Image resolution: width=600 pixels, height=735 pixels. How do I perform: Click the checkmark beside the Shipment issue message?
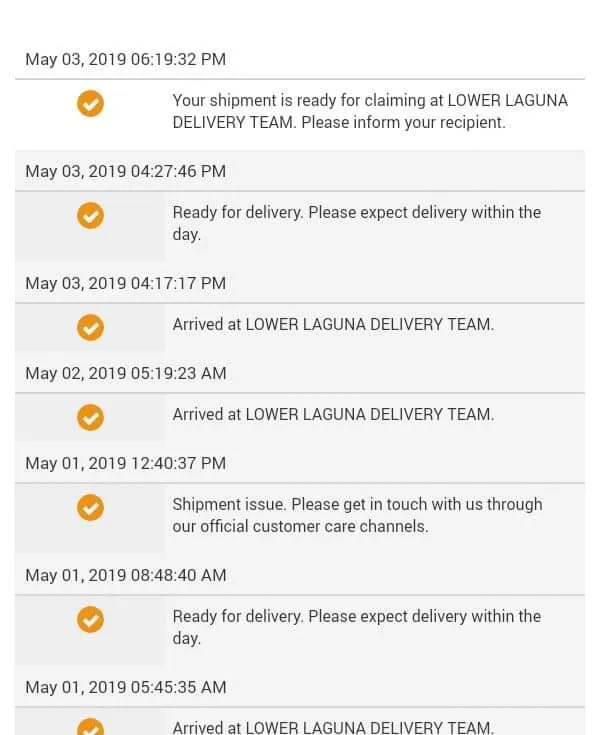tap(90, 508)
